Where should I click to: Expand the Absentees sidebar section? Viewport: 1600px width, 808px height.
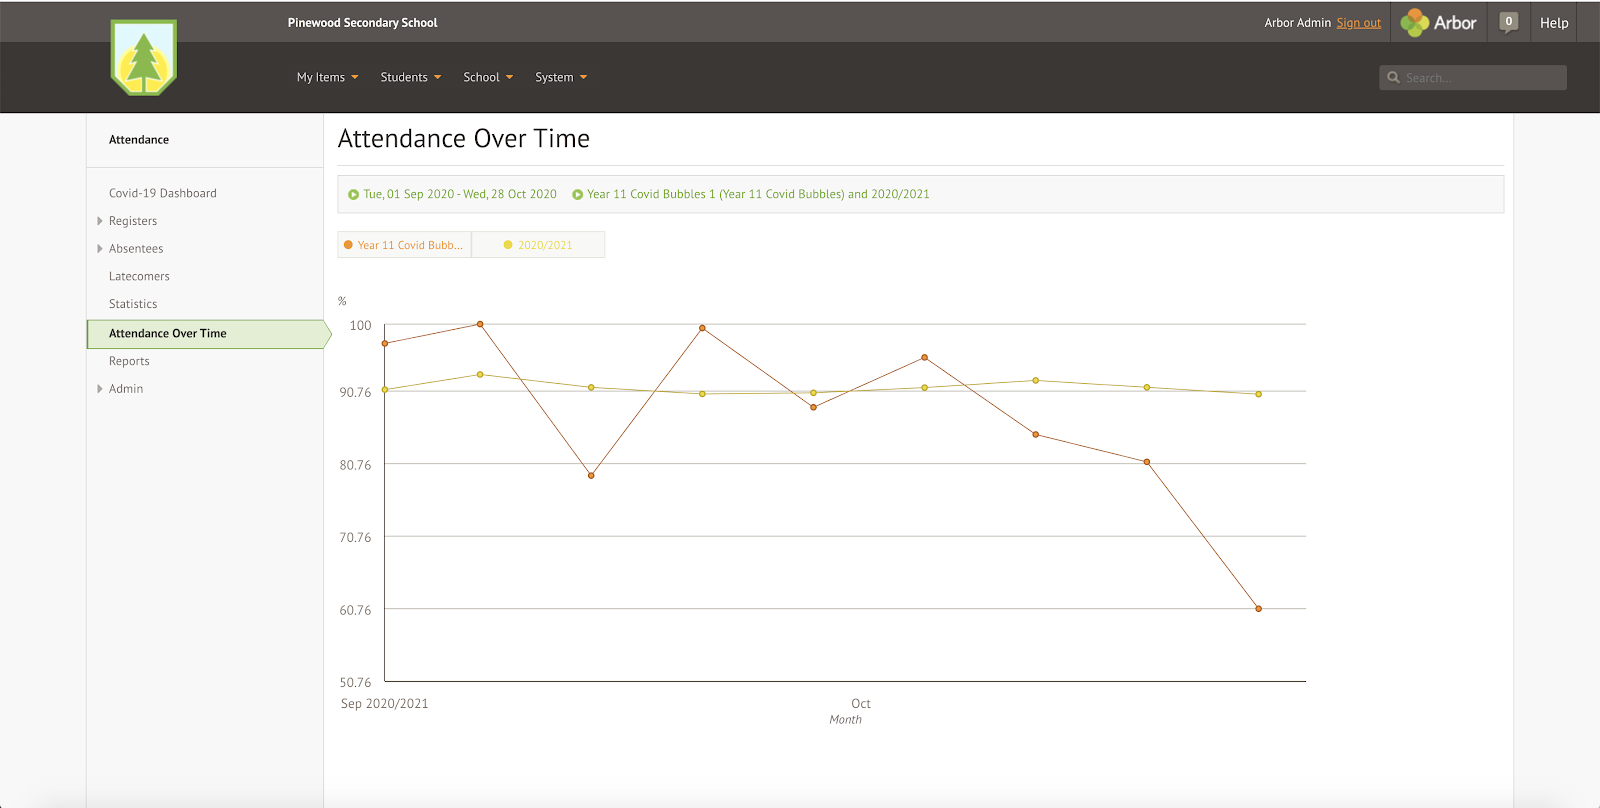tap(100, 249)
